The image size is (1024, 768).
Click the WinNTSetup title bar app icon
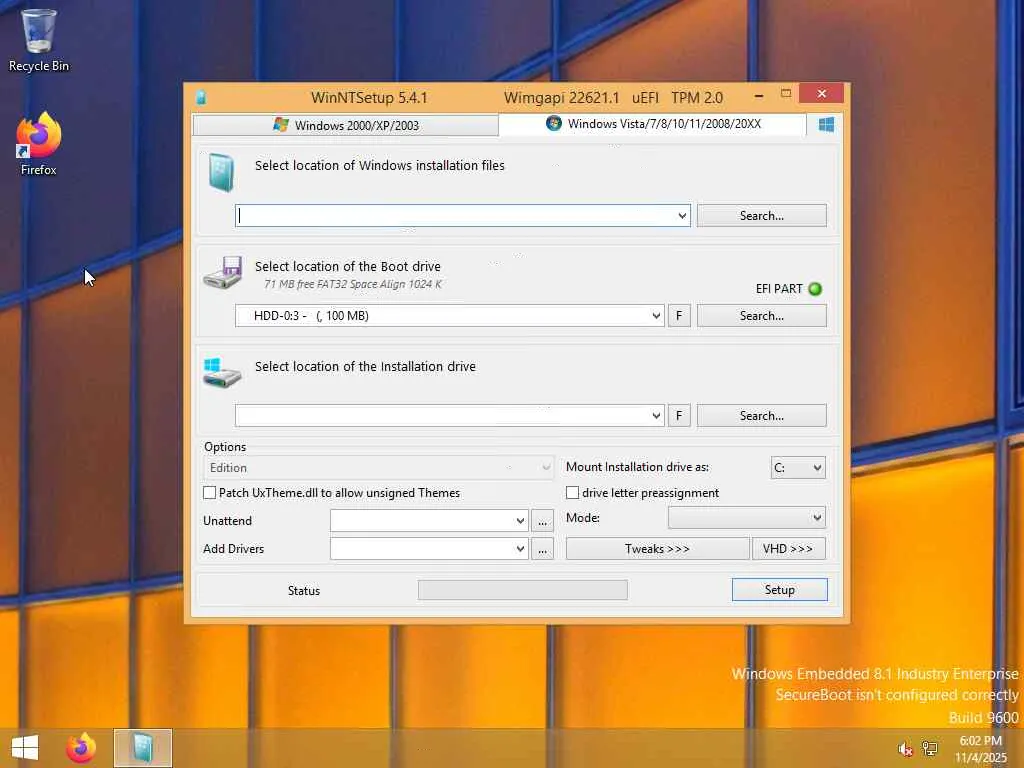(201, 98)
